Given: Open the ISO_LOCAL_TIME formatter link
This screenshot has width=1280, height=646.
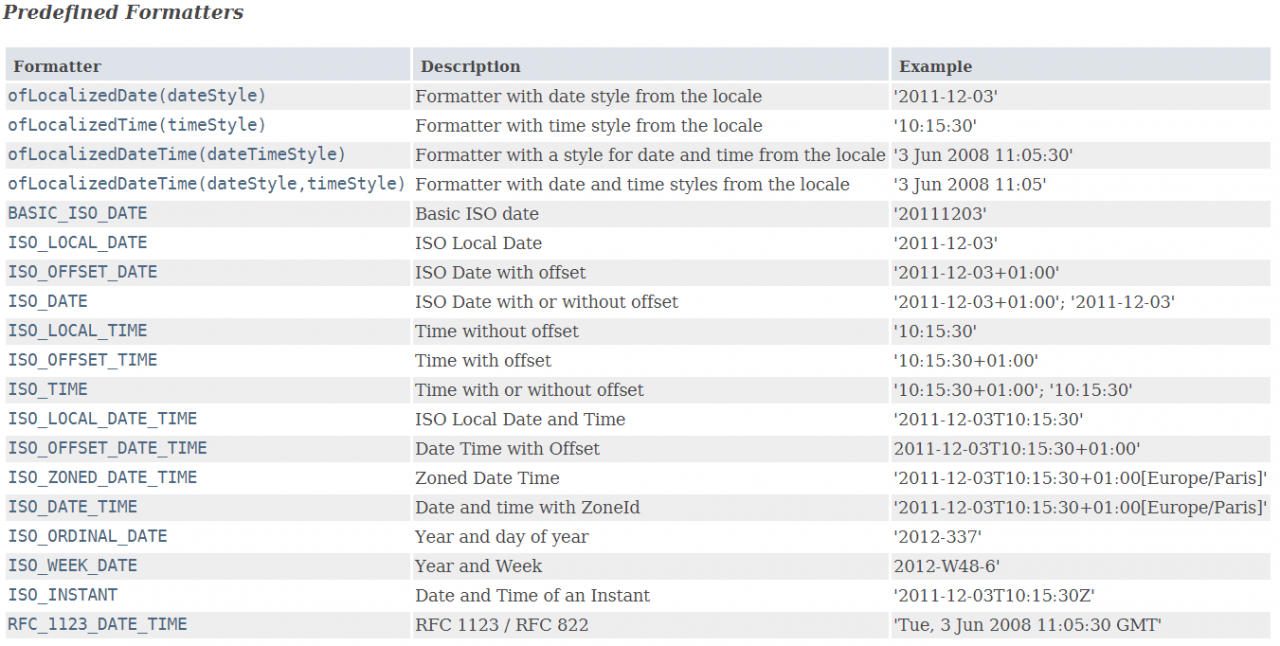Looking at the screenshot, I should (77, 330).
